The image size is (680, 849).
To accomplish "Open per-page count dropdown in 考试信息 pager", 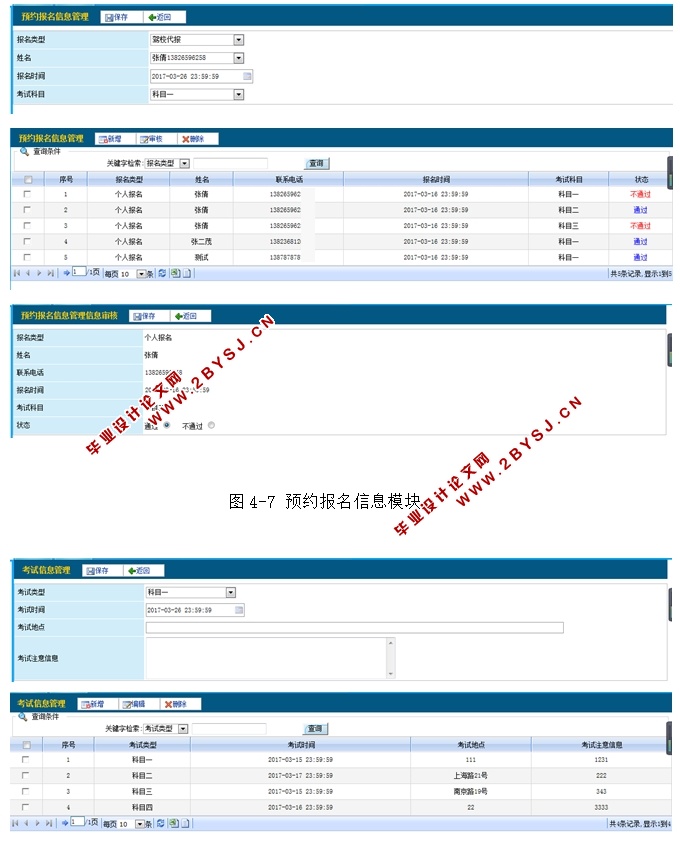I will pos(139,824).
